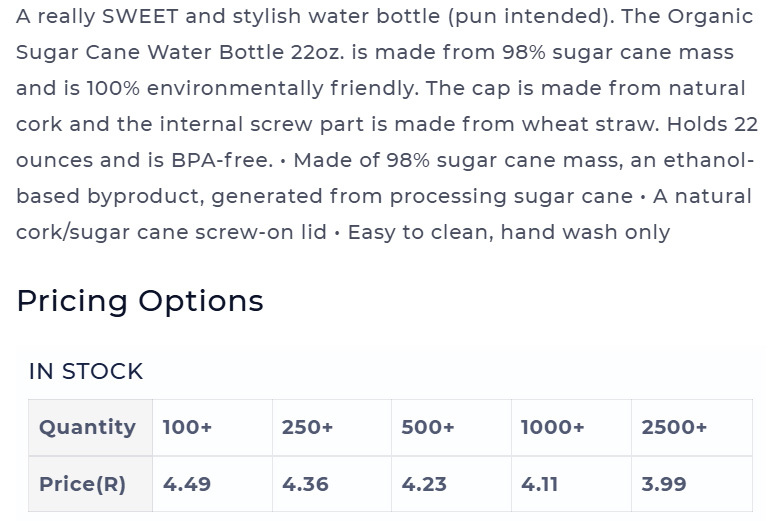This screenshot has width=777, height=521.
Task: Click 'Sugar Cane Water Bottle 22oz.' text
Action: pyautogui.click(x=180, y=53)
